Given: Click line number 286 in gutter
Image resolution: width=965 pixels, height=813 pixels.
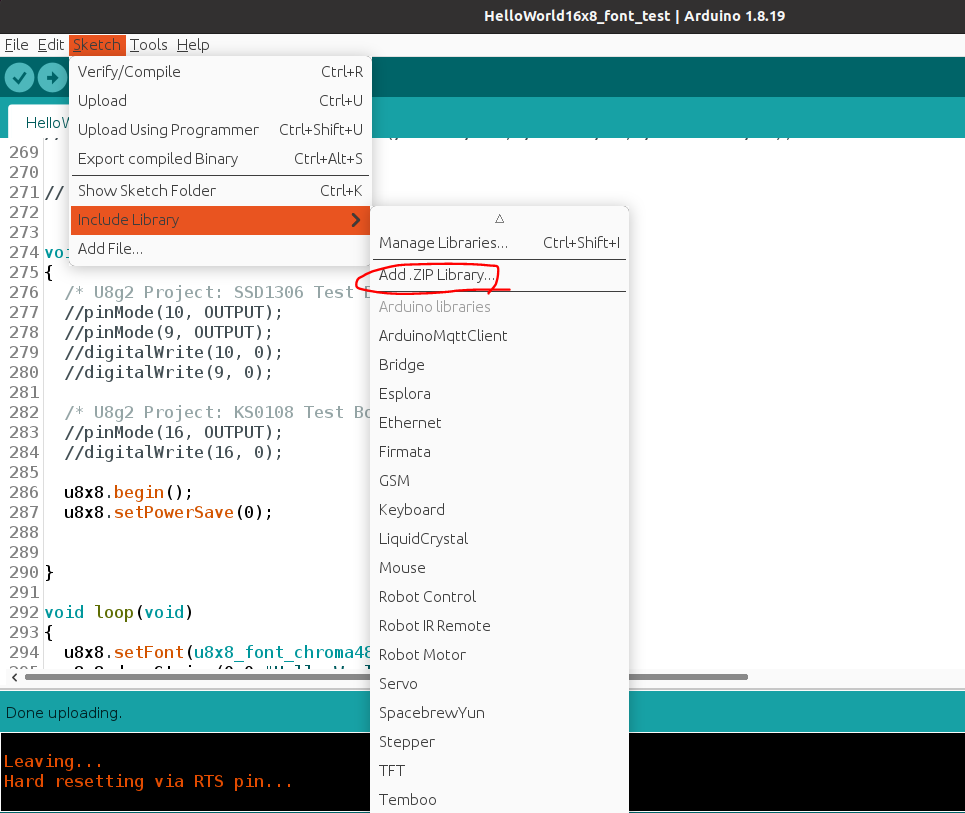Looking at the screenshot, I should [x=23, y=492].
